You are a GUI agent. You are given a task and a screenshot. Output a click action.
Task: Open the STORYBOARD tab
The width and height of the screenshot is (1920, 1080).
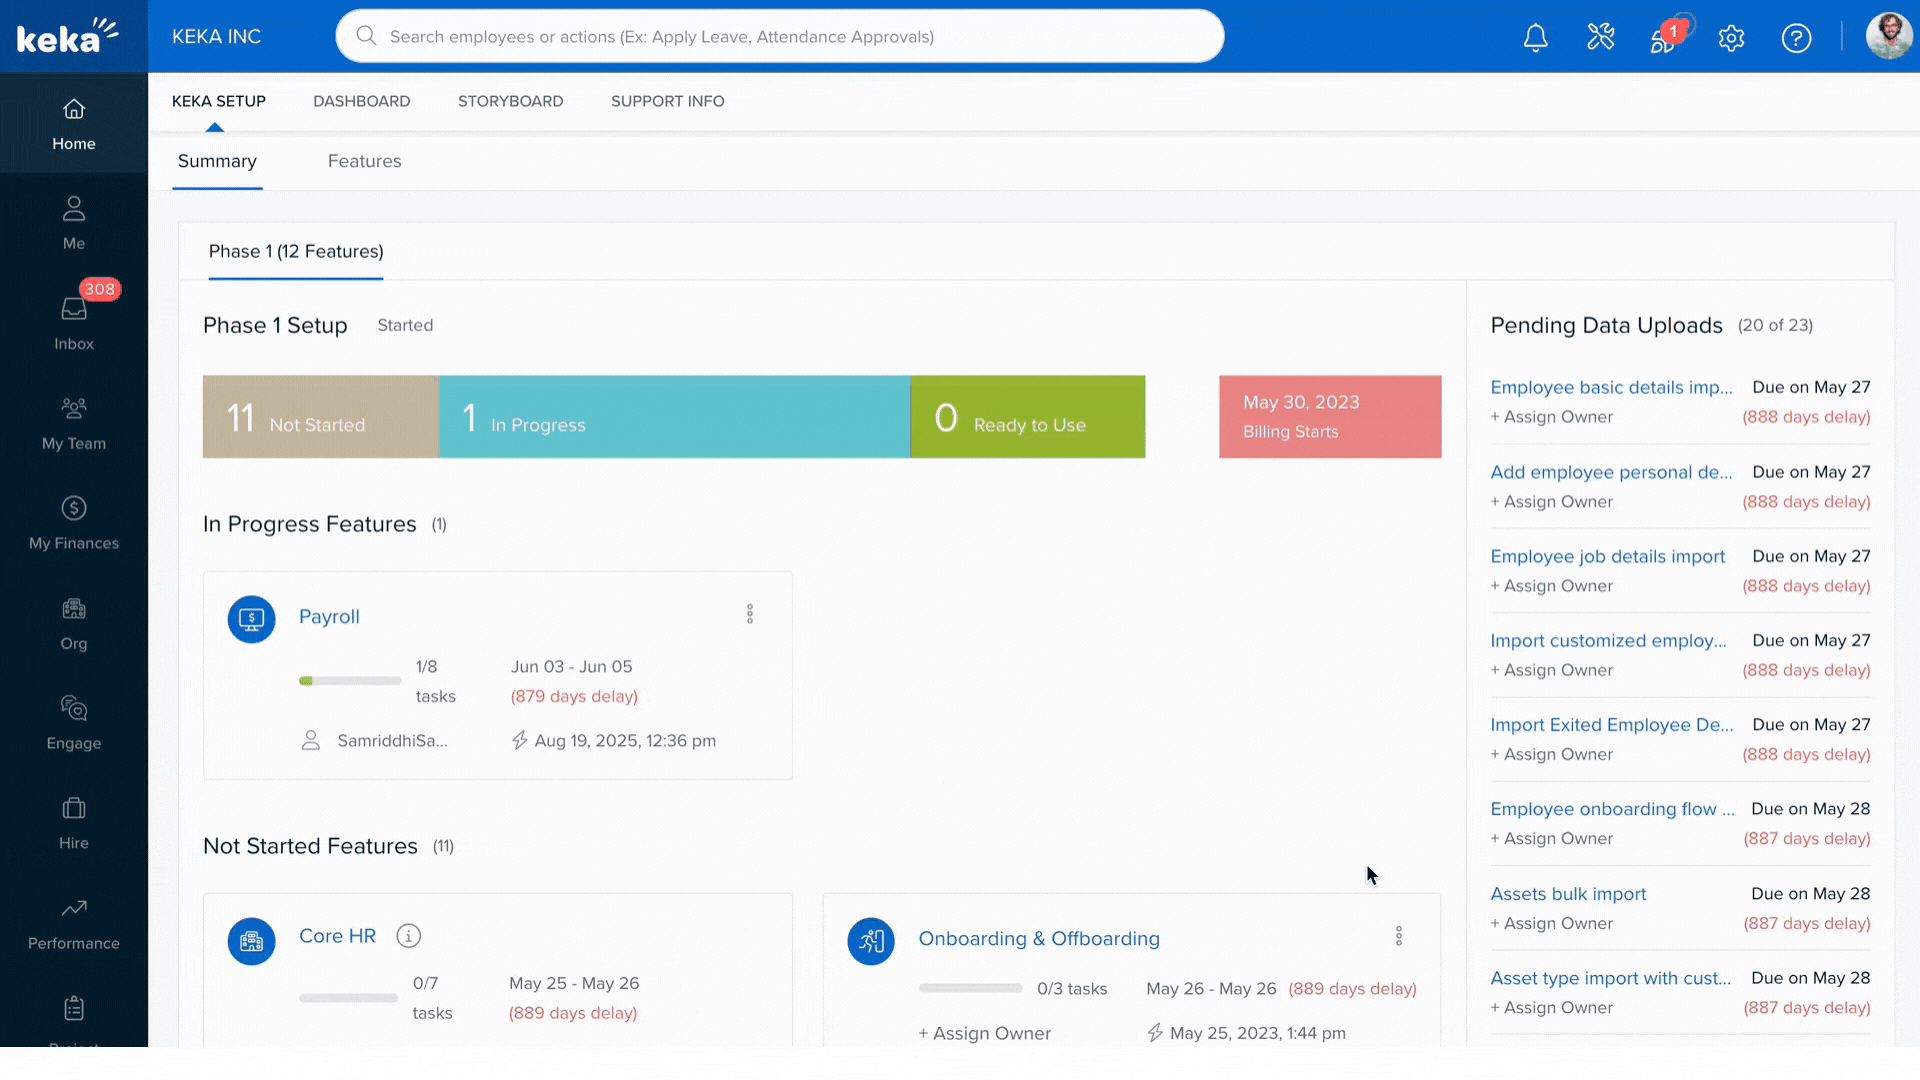[510, 101]
